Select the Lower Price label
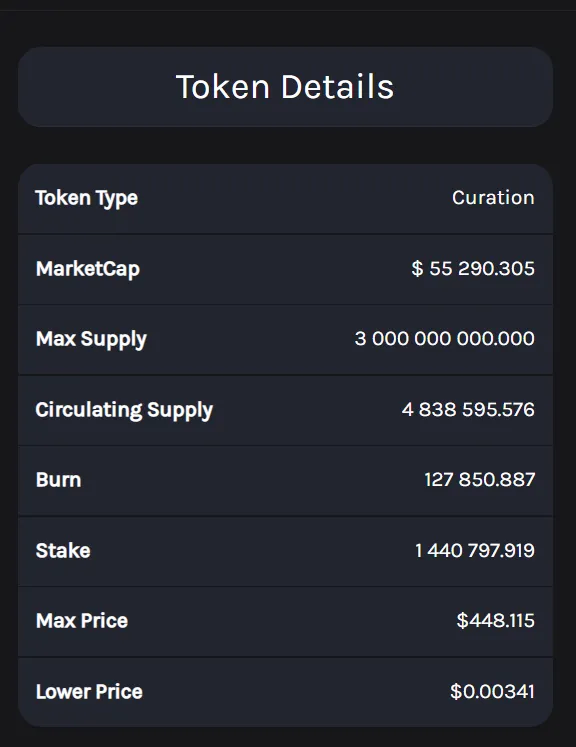The width and height of the screenshot is (576, 747). [x=89, y=692]
